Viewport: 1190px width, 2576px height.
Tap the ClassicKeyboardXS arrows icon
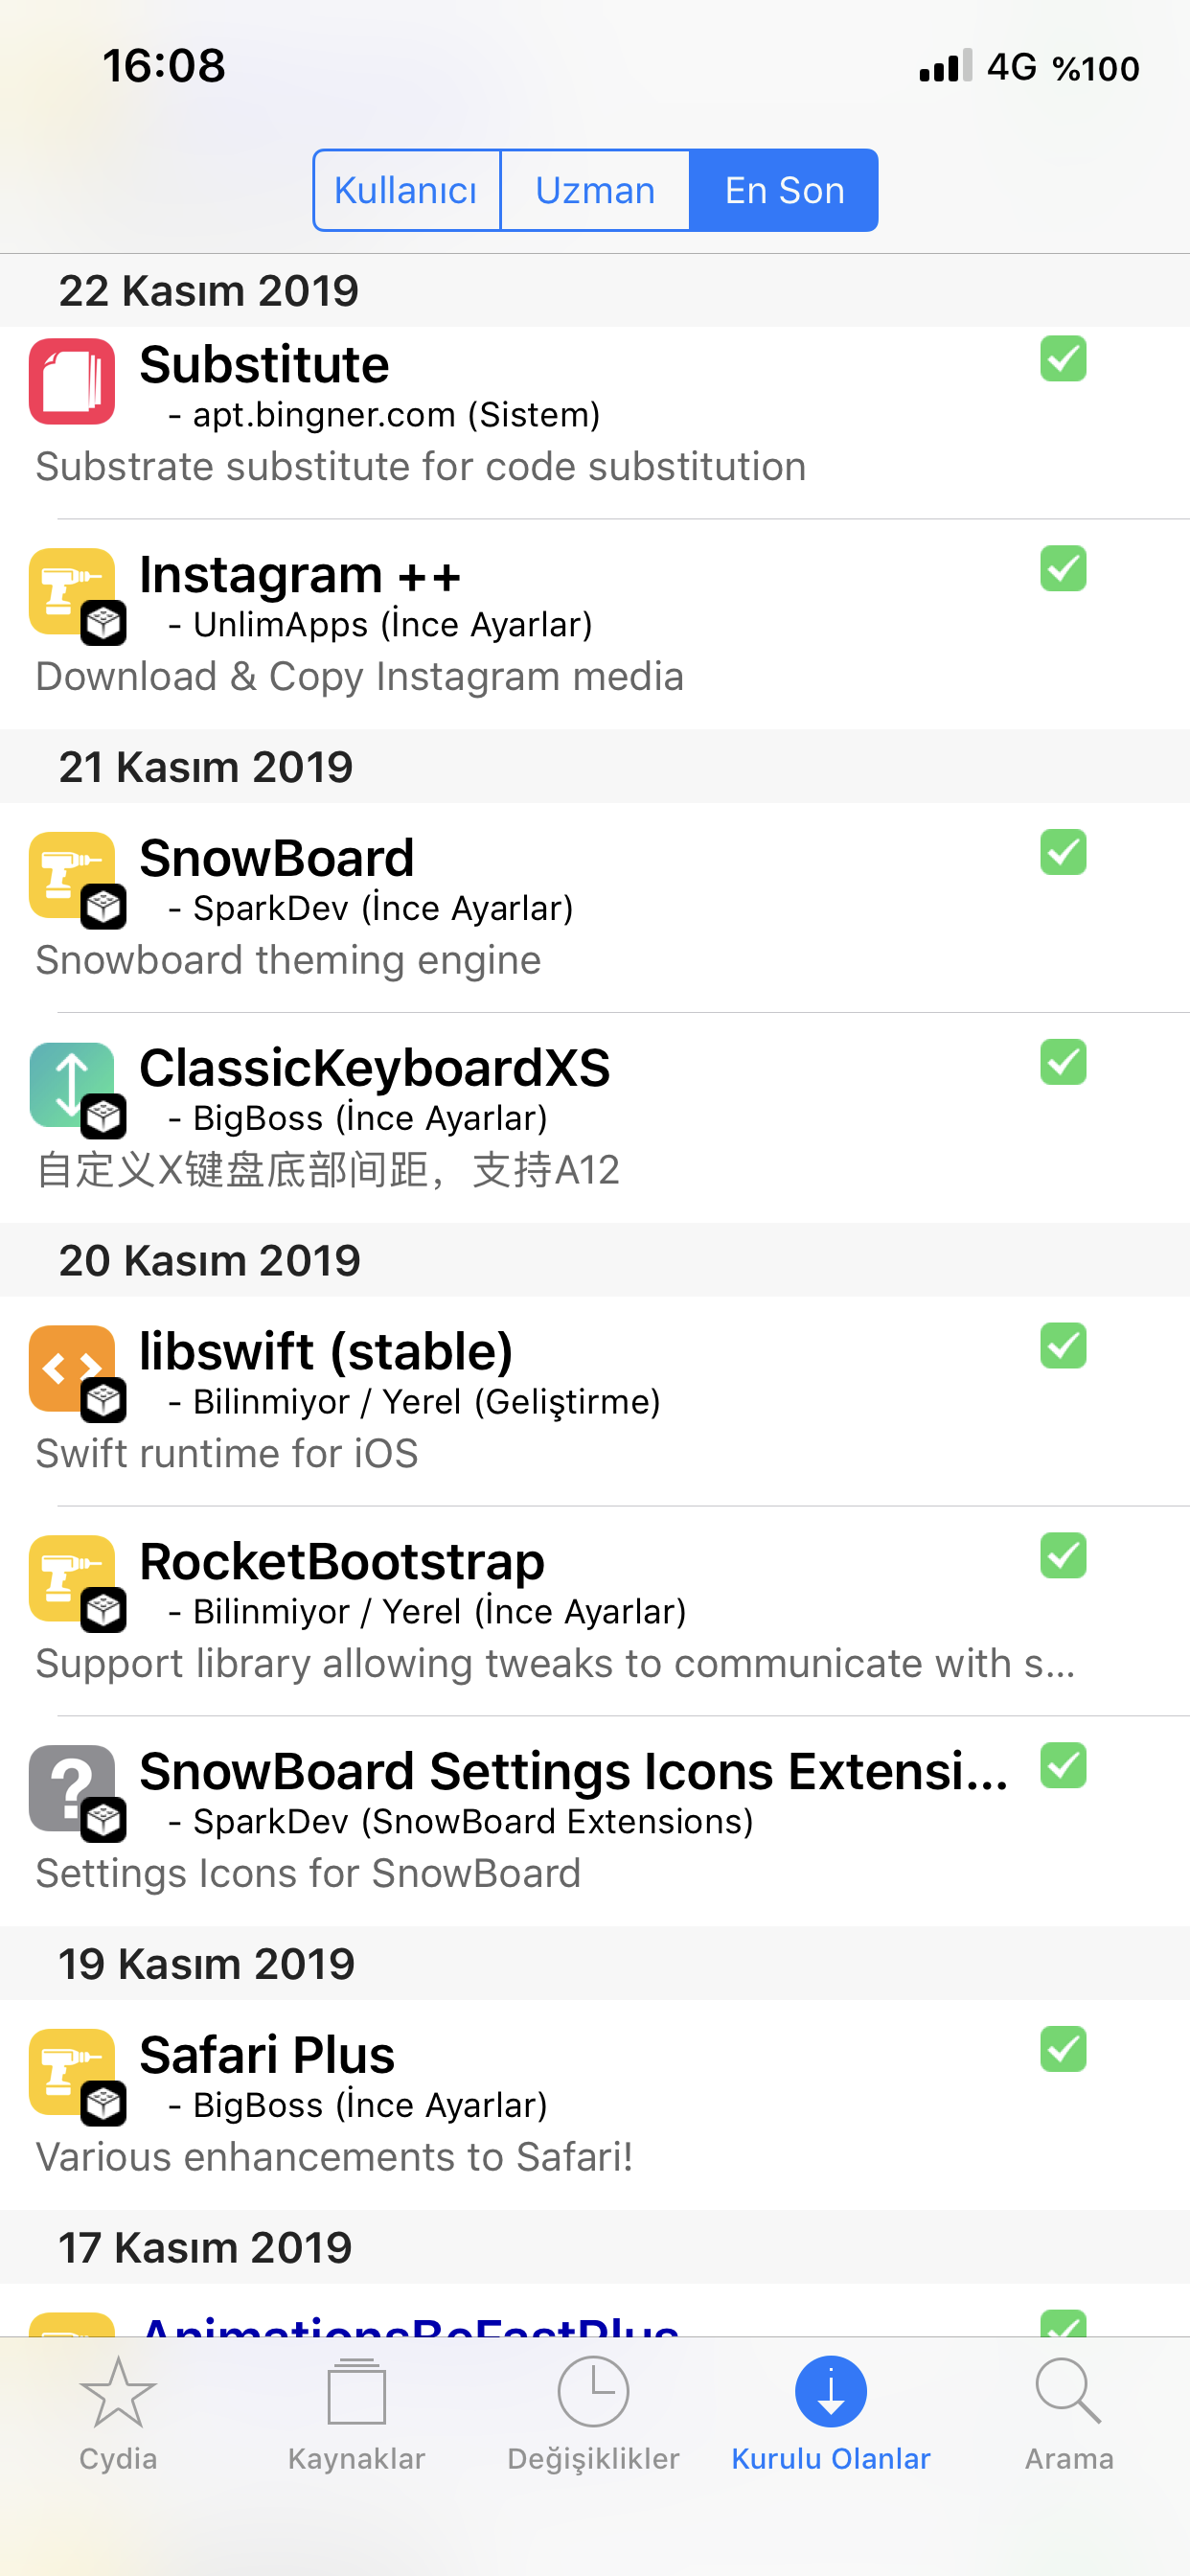(72, 1084)
